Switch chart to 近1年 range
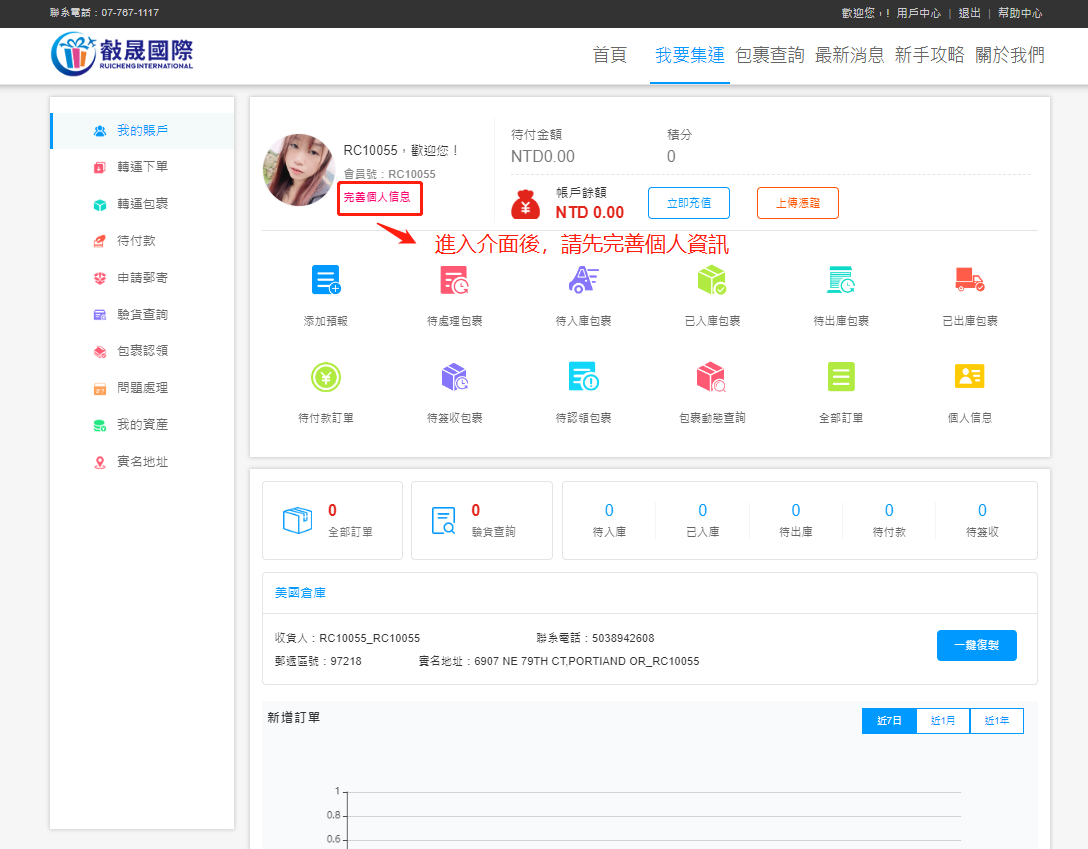The image size is (1088, 849). point(996,721)
